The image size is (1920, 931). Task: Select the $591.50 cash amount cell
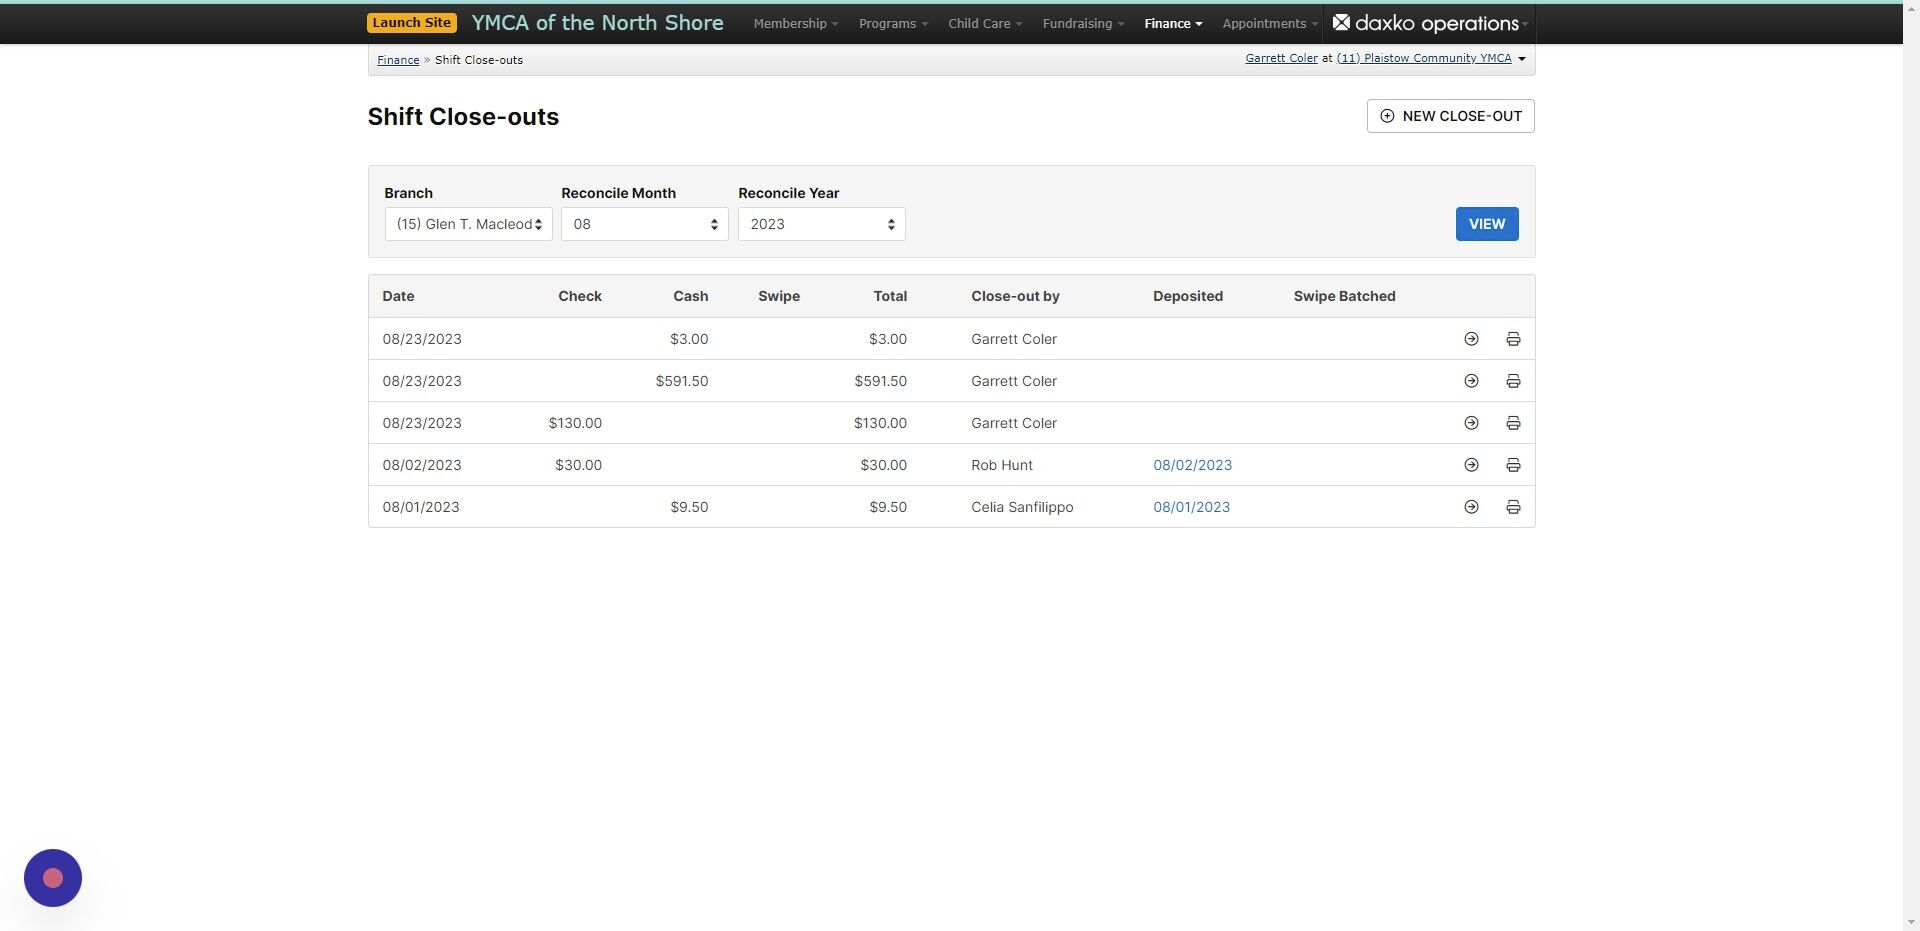point(682,381)
